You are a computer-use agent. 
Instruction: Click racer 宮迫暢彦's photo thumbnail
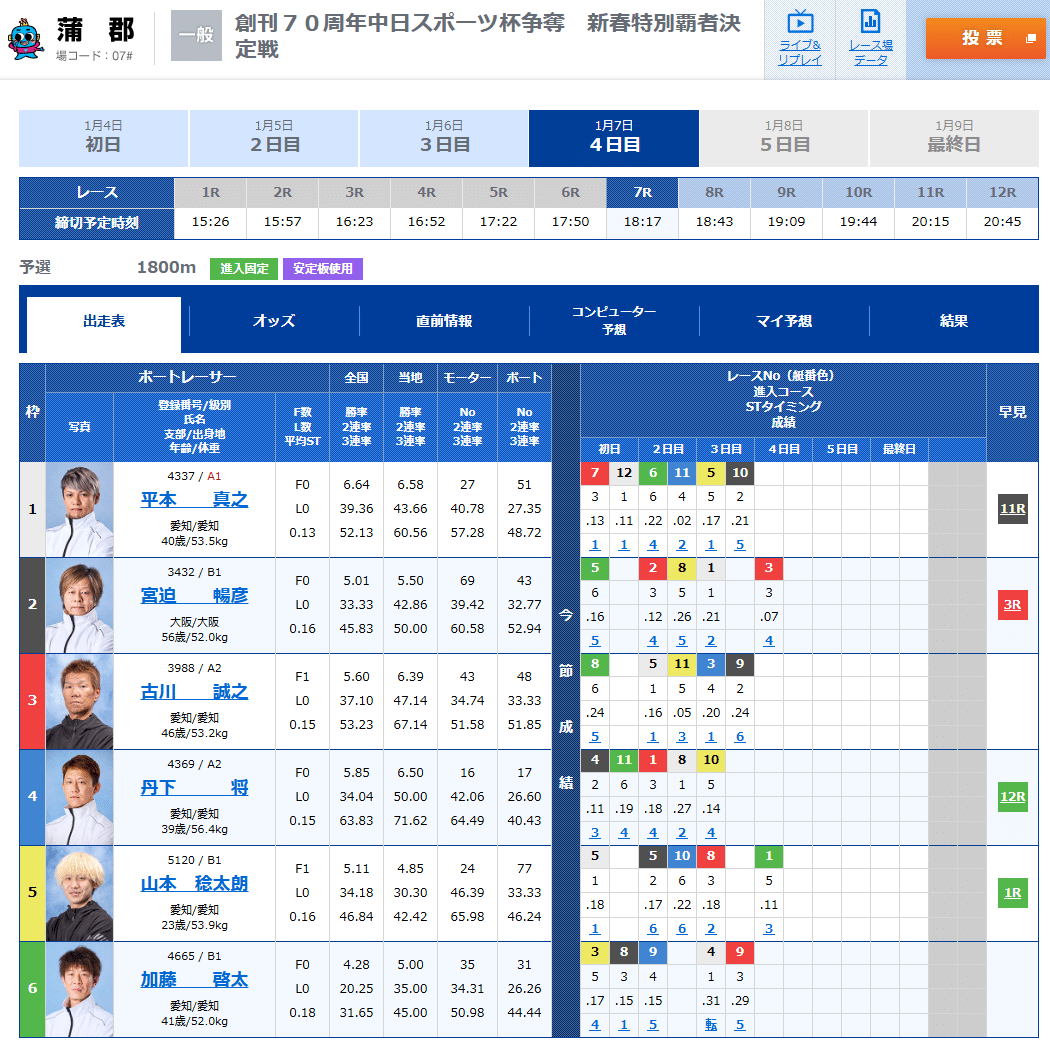click(x=79, y=605)
